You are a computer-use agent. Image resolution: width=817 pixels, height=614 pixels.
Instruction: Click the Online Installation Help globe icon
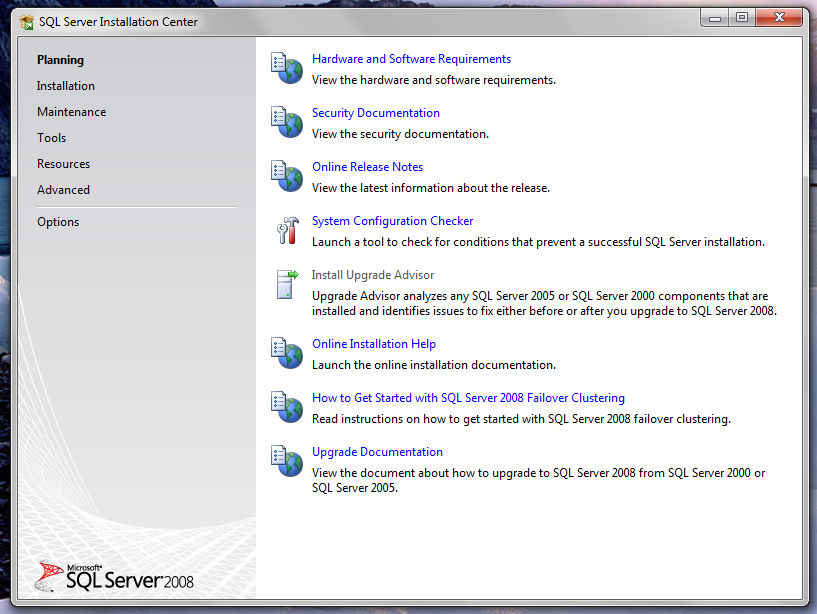coord(287,353)
